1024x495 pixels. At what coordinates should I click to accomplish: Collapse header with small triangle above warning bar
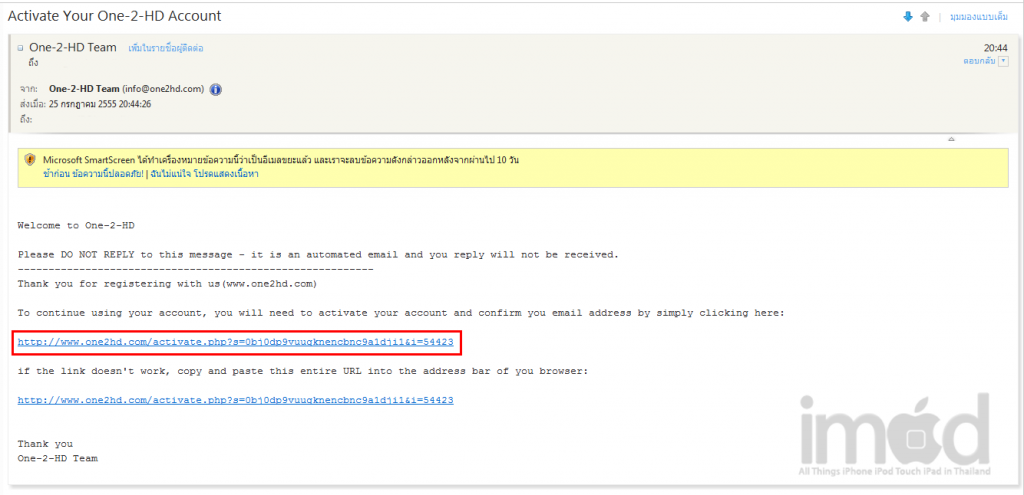(x=951, y=139)
